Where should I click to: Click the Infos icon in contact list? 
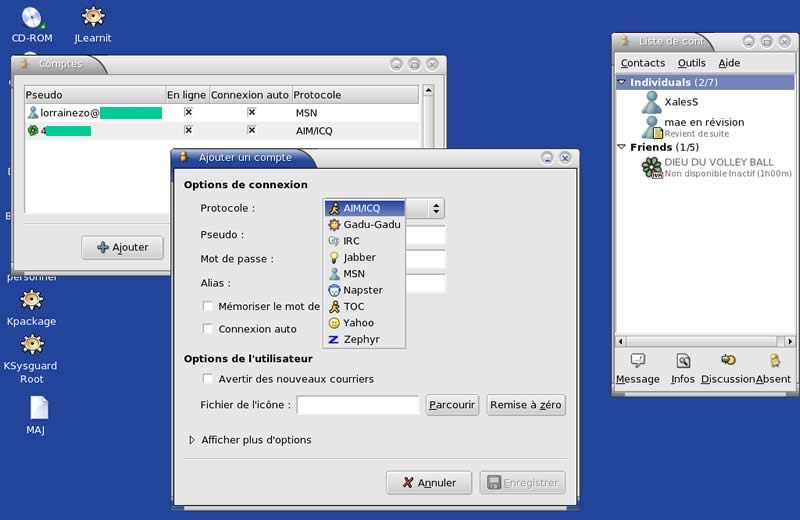[x=683, y=361]
